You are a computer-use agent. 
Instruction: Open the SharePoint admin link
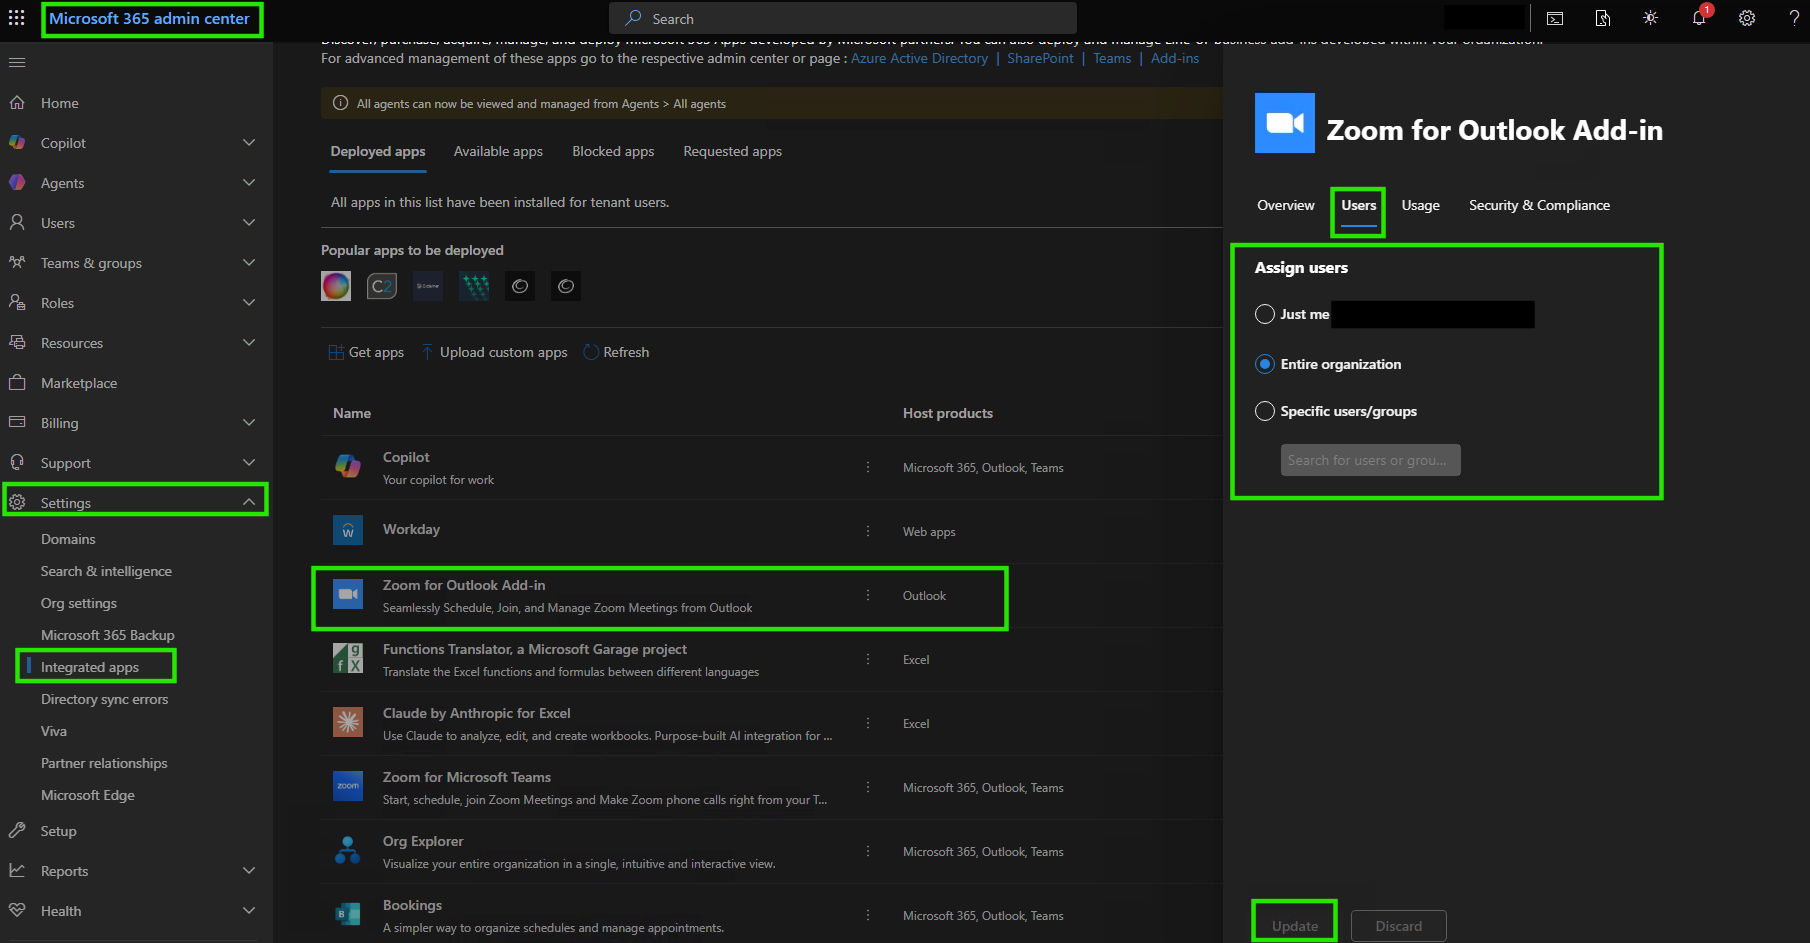click(1040, 58)
